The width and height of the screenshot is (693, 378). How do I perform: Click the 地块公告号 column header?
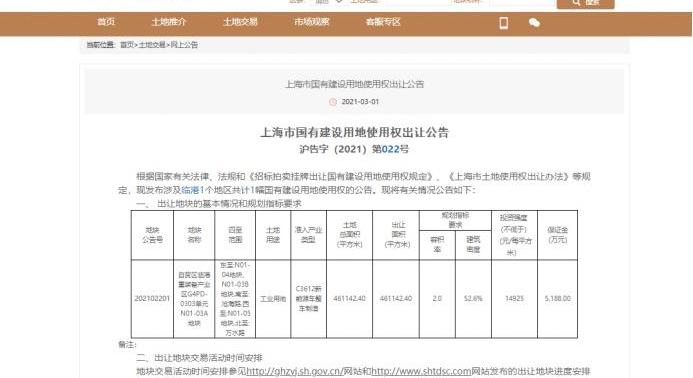click(152, 235)
